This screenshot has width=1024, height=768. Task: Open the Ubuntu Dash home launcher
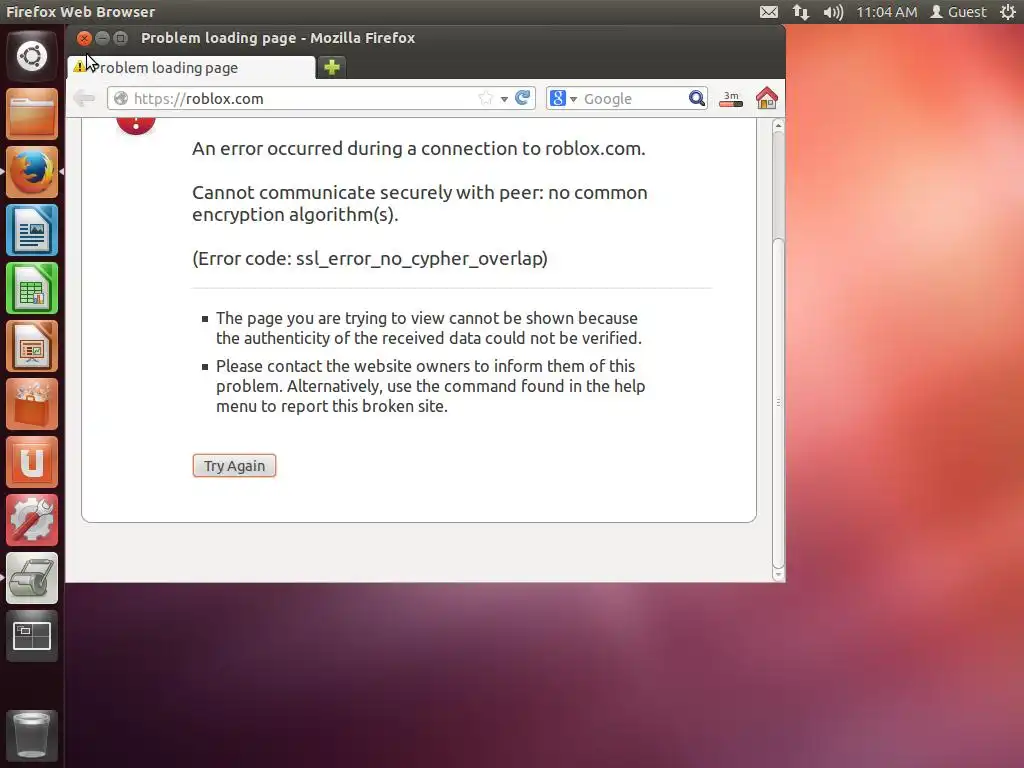coord(32,56)
